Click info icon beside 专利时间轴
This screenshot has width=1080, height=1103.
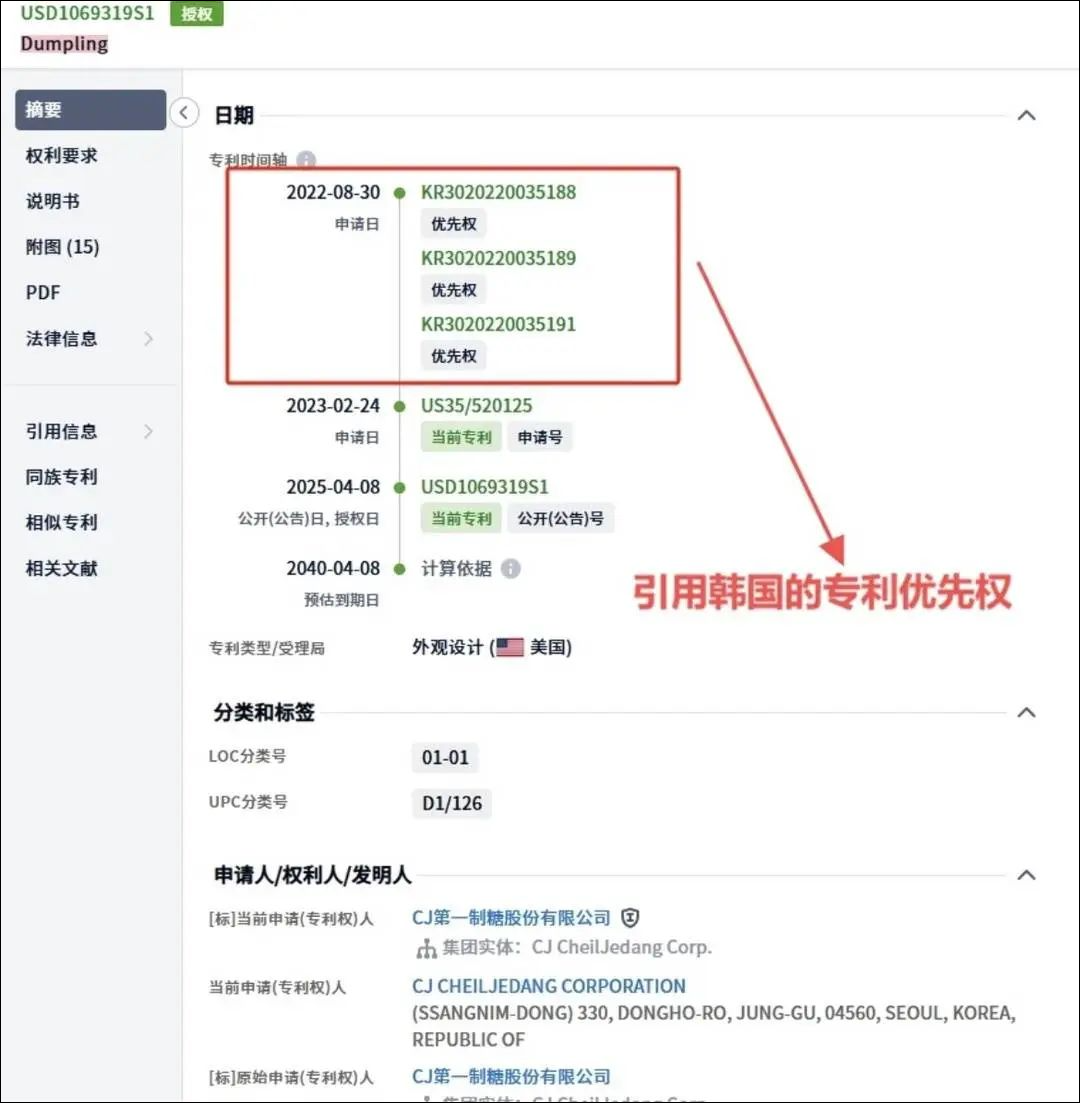306,160
